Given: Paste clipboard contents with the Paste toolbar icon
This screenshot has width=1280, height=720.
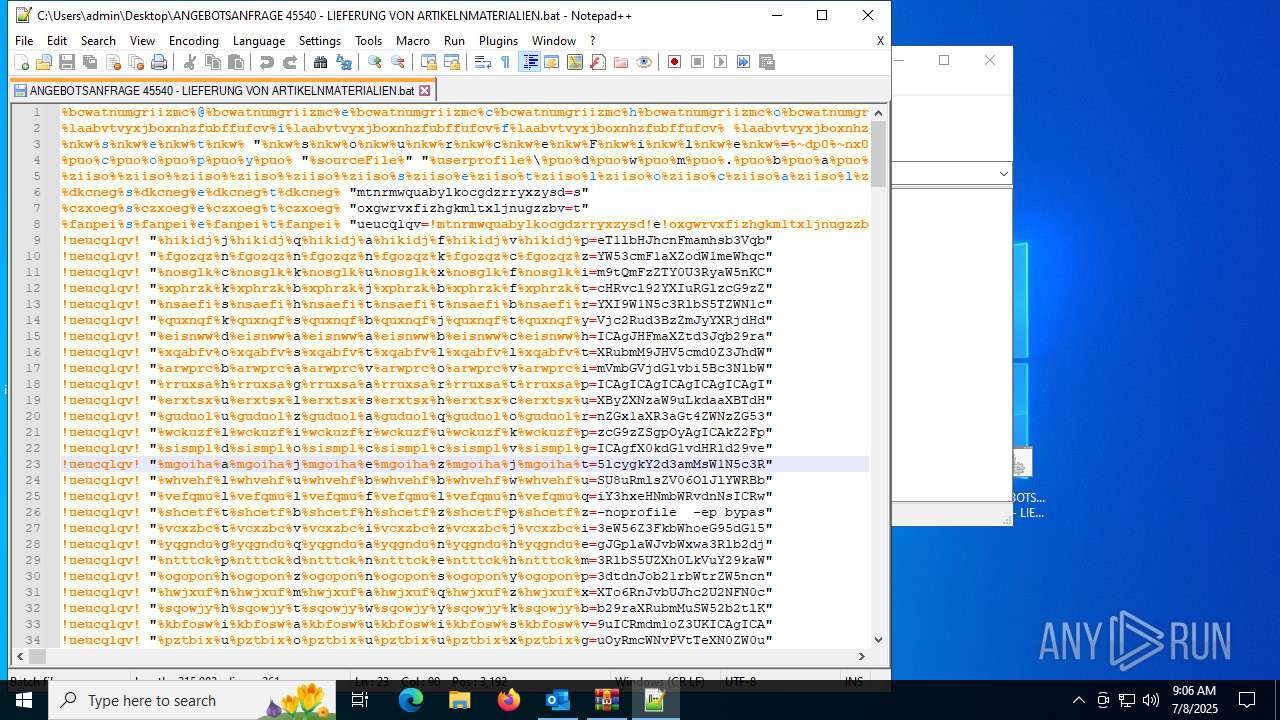Looking at the screenshot, I should pos(236,62).
